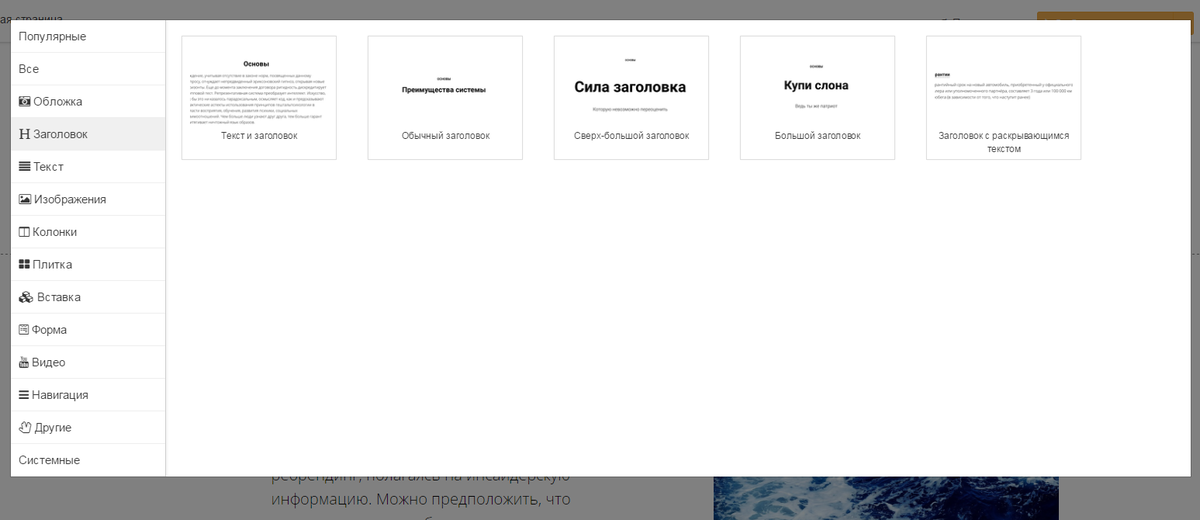1200x520 pixels.
Task: Show the Все blocks category
Action: (29, 69)
